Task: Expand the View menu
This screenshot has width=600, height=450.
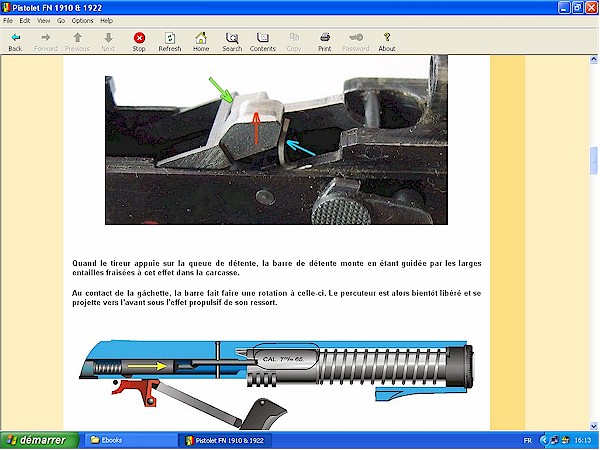Action: [43, 20]
